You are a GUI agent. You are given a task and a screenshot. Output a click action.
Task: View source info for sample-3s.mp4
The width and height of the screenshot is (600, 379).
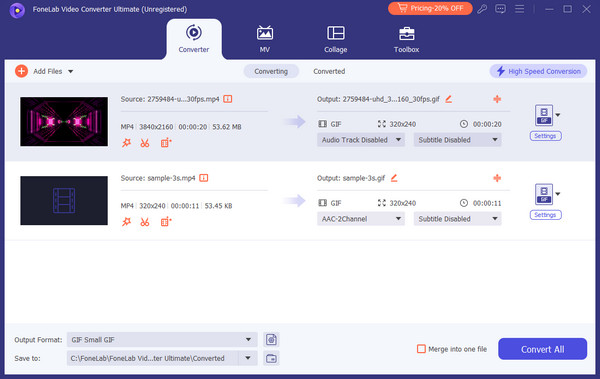204,178
